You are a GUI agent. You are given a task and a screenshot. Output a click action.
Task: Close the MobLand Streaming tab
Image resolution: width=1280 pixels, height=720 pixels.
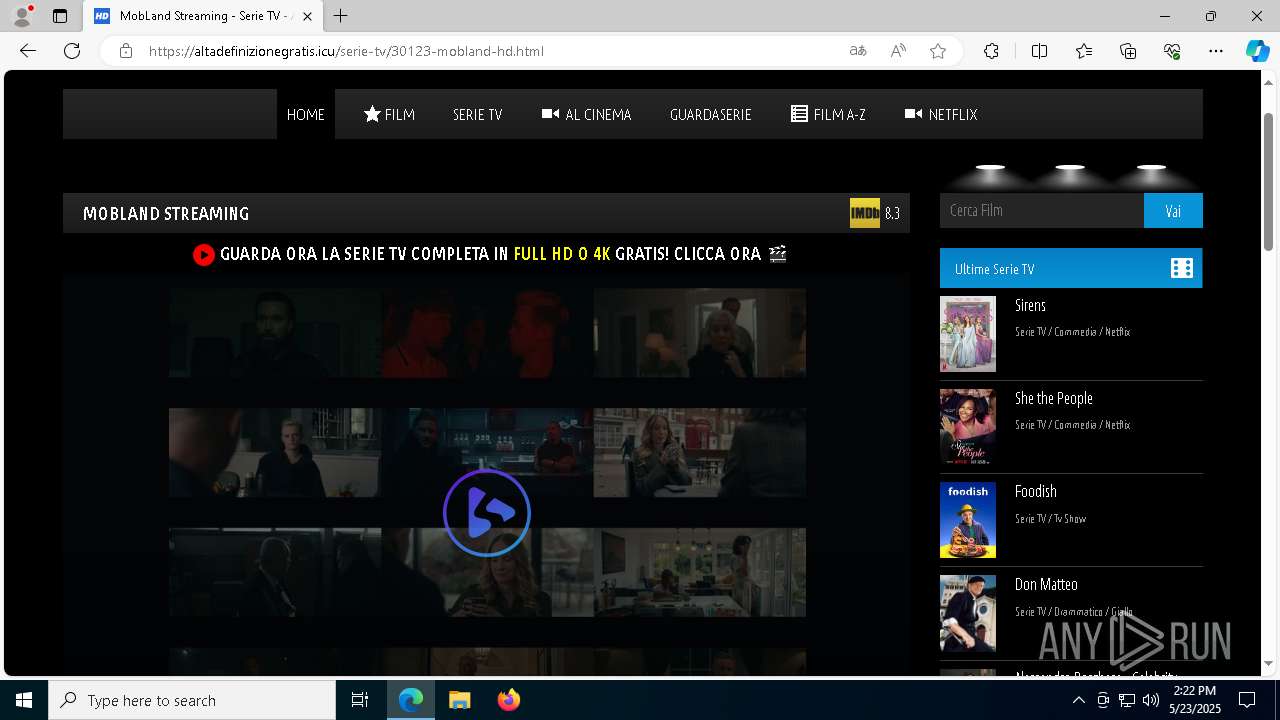click(307, 16)
